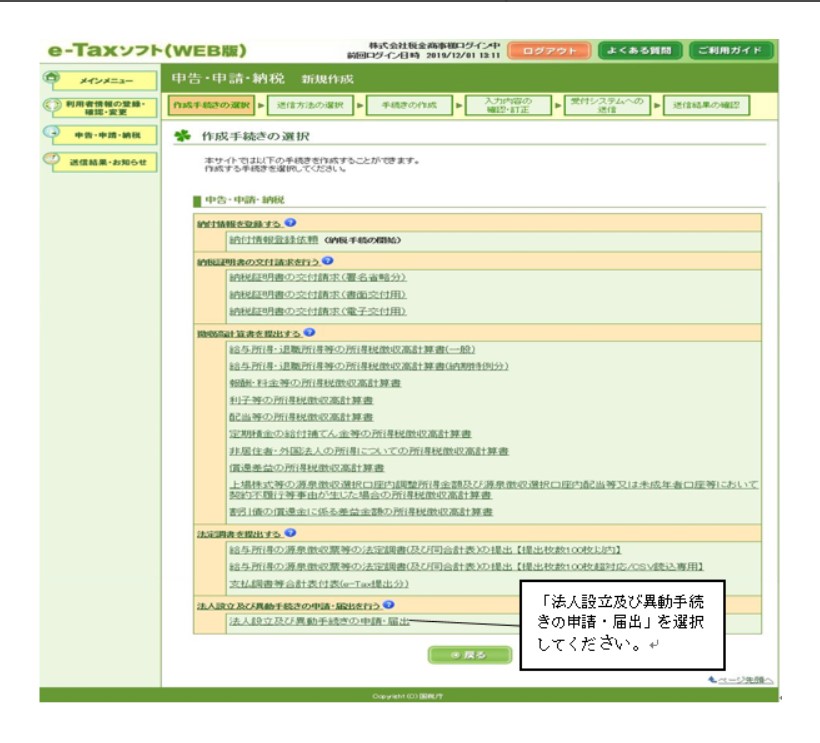Open 申告・申請・納税 sidebar menu
The image size is (820, 743).
pos(105,135)
